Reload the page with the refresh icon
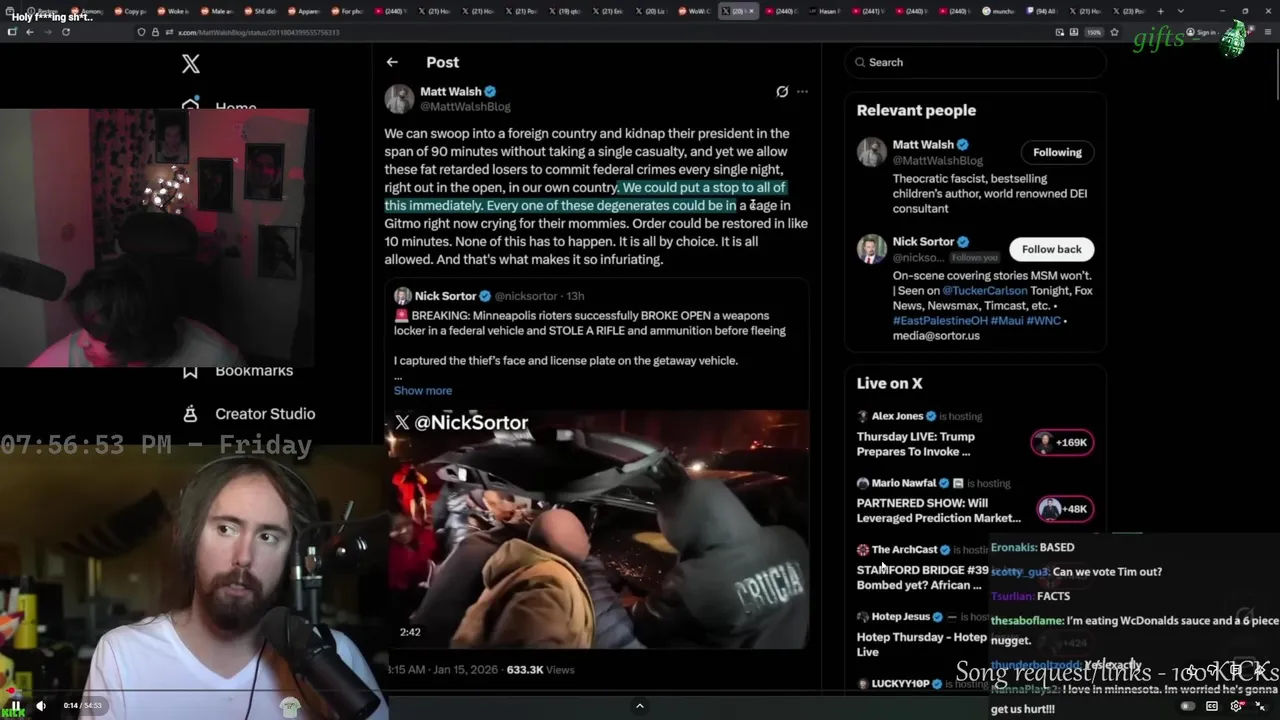This screenshot has width=1280, height=720. coord(65,32)
